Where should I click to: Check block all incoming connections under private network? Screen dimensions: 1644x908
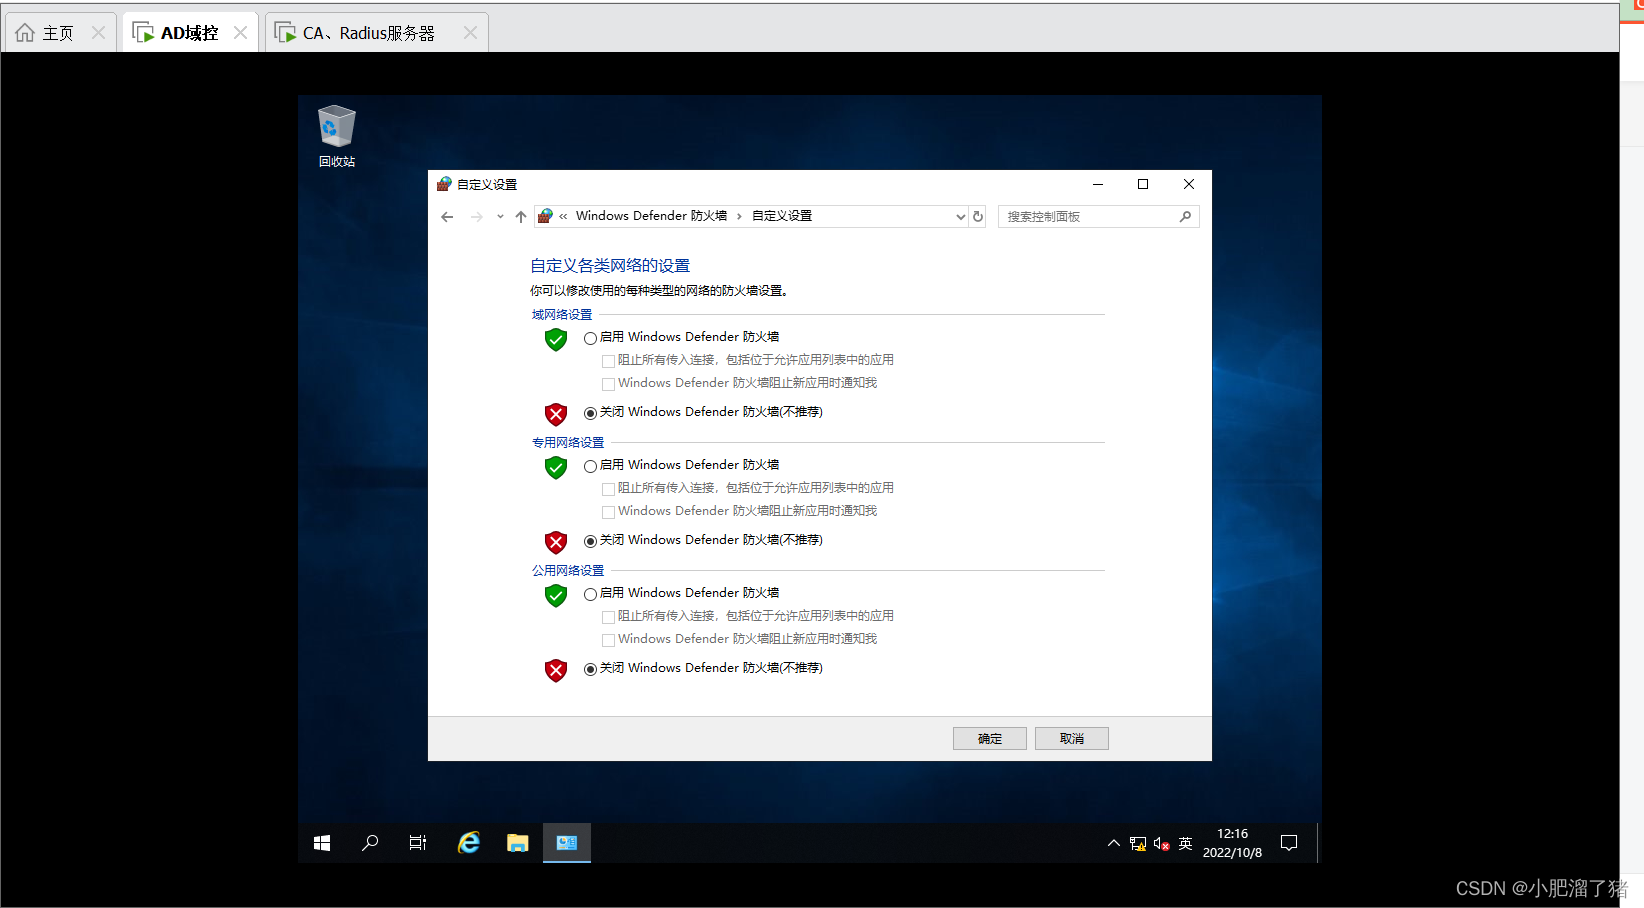point(608,489)
